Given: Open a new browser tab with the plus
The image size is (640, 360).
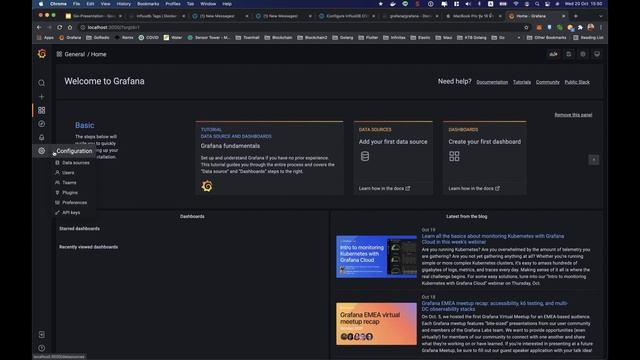Looking at the screenshot, I should [x=576, y=16].
